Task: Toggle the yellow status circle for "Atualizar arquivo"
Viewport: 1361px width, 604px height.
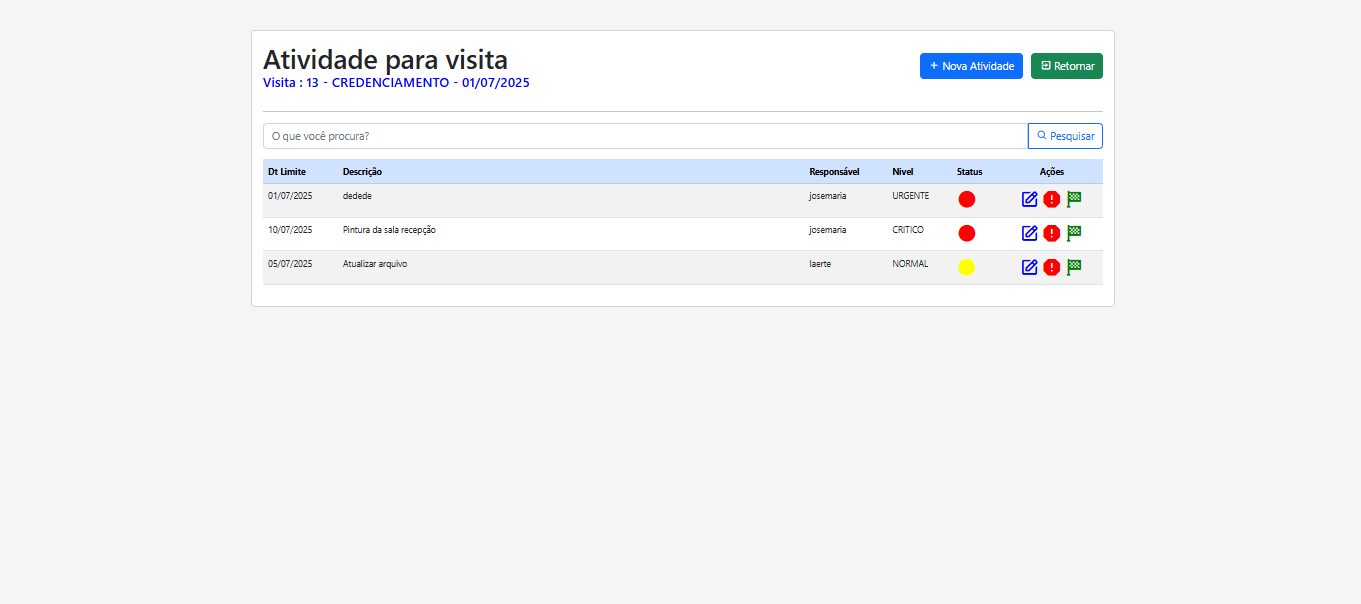Action: tap(966, 267)
